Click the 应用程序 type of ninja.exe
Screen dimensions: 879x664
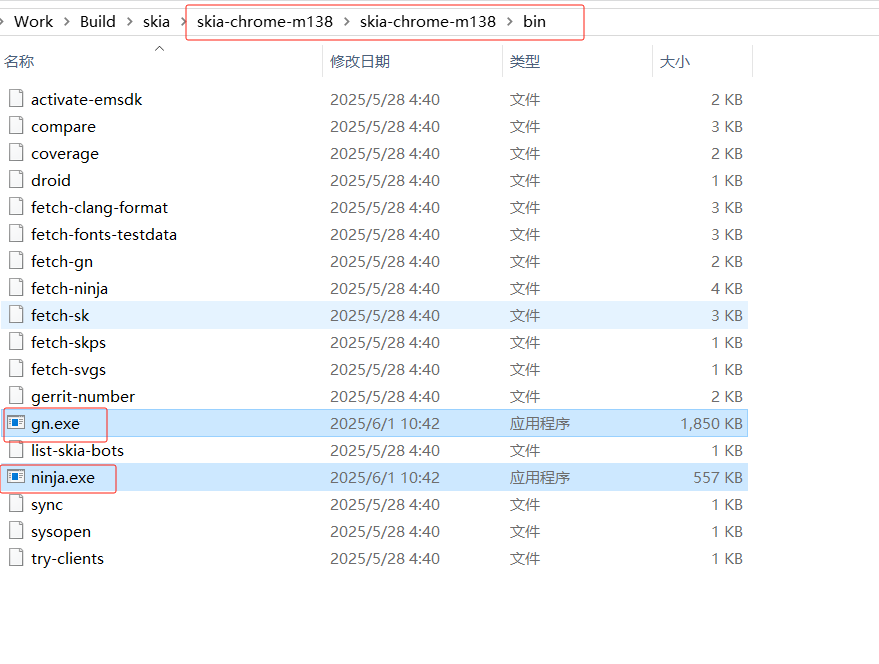tap(540, 478)
